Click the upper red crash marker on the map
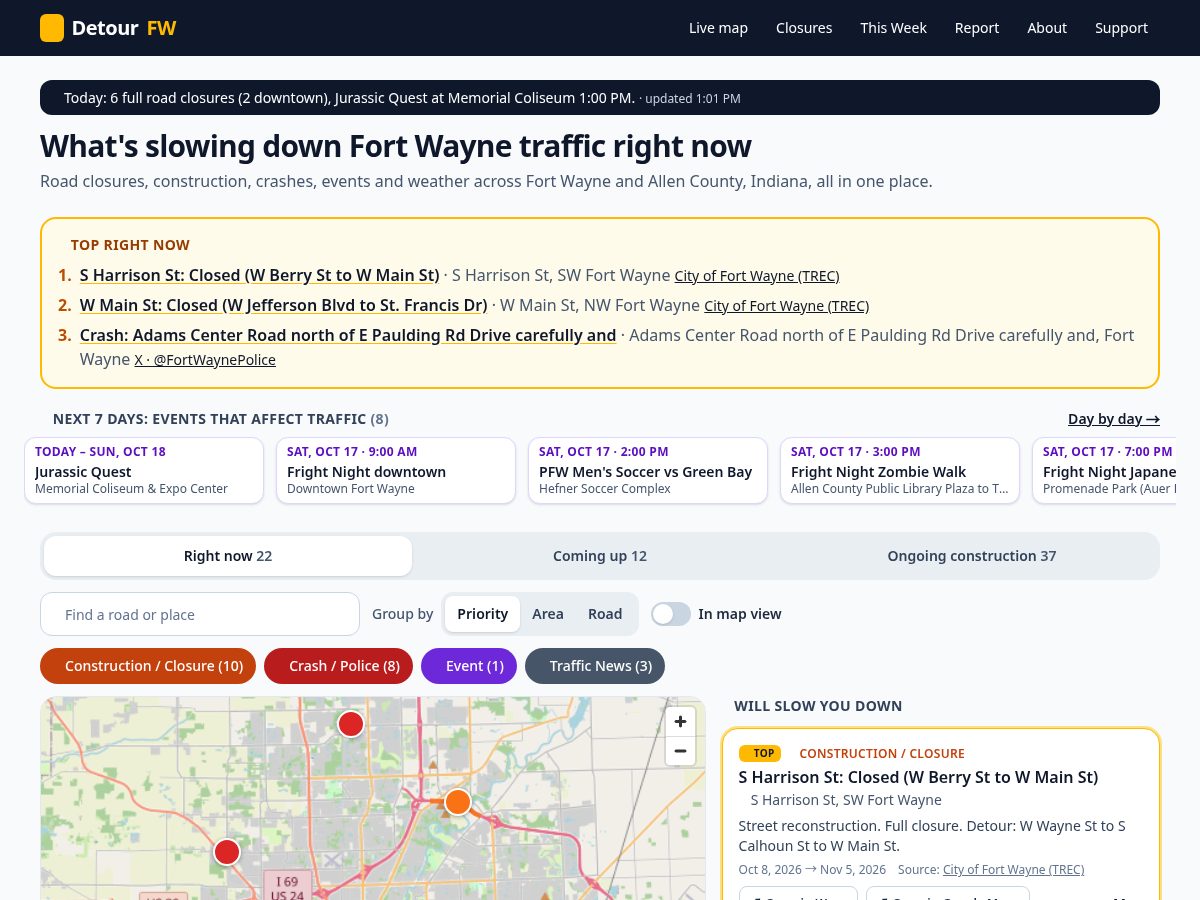This screenshot has height=900, width=1200. 350,724
